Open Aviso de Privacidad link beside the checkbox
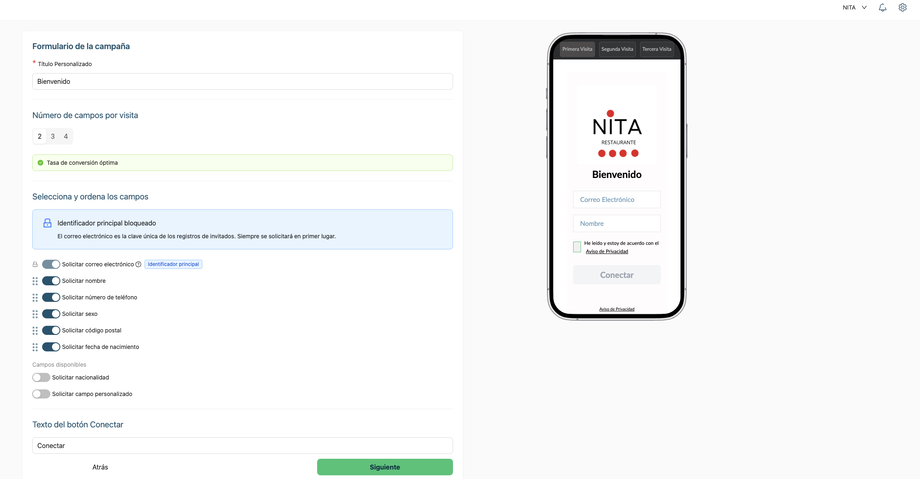 coord(607,251)
